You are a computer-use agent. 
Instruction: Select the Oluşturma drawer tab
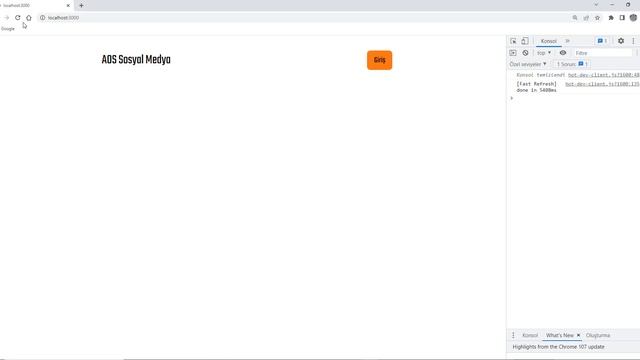click(x=598, y=335)
